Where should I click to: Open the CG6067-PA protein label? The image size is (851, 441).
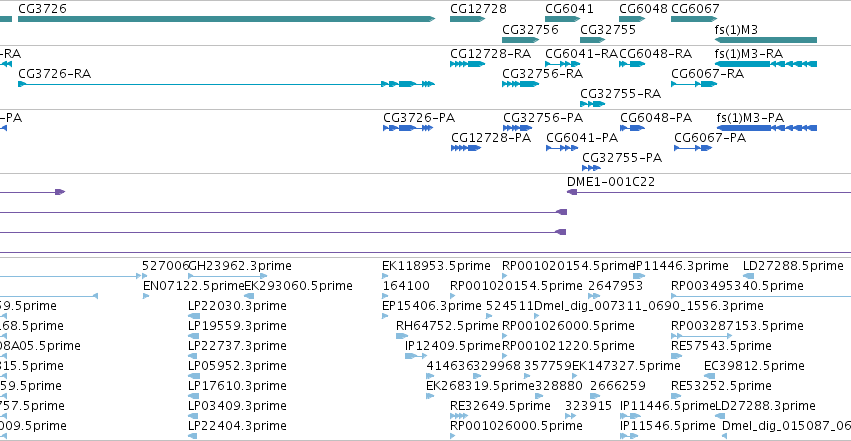click(710, 138)
